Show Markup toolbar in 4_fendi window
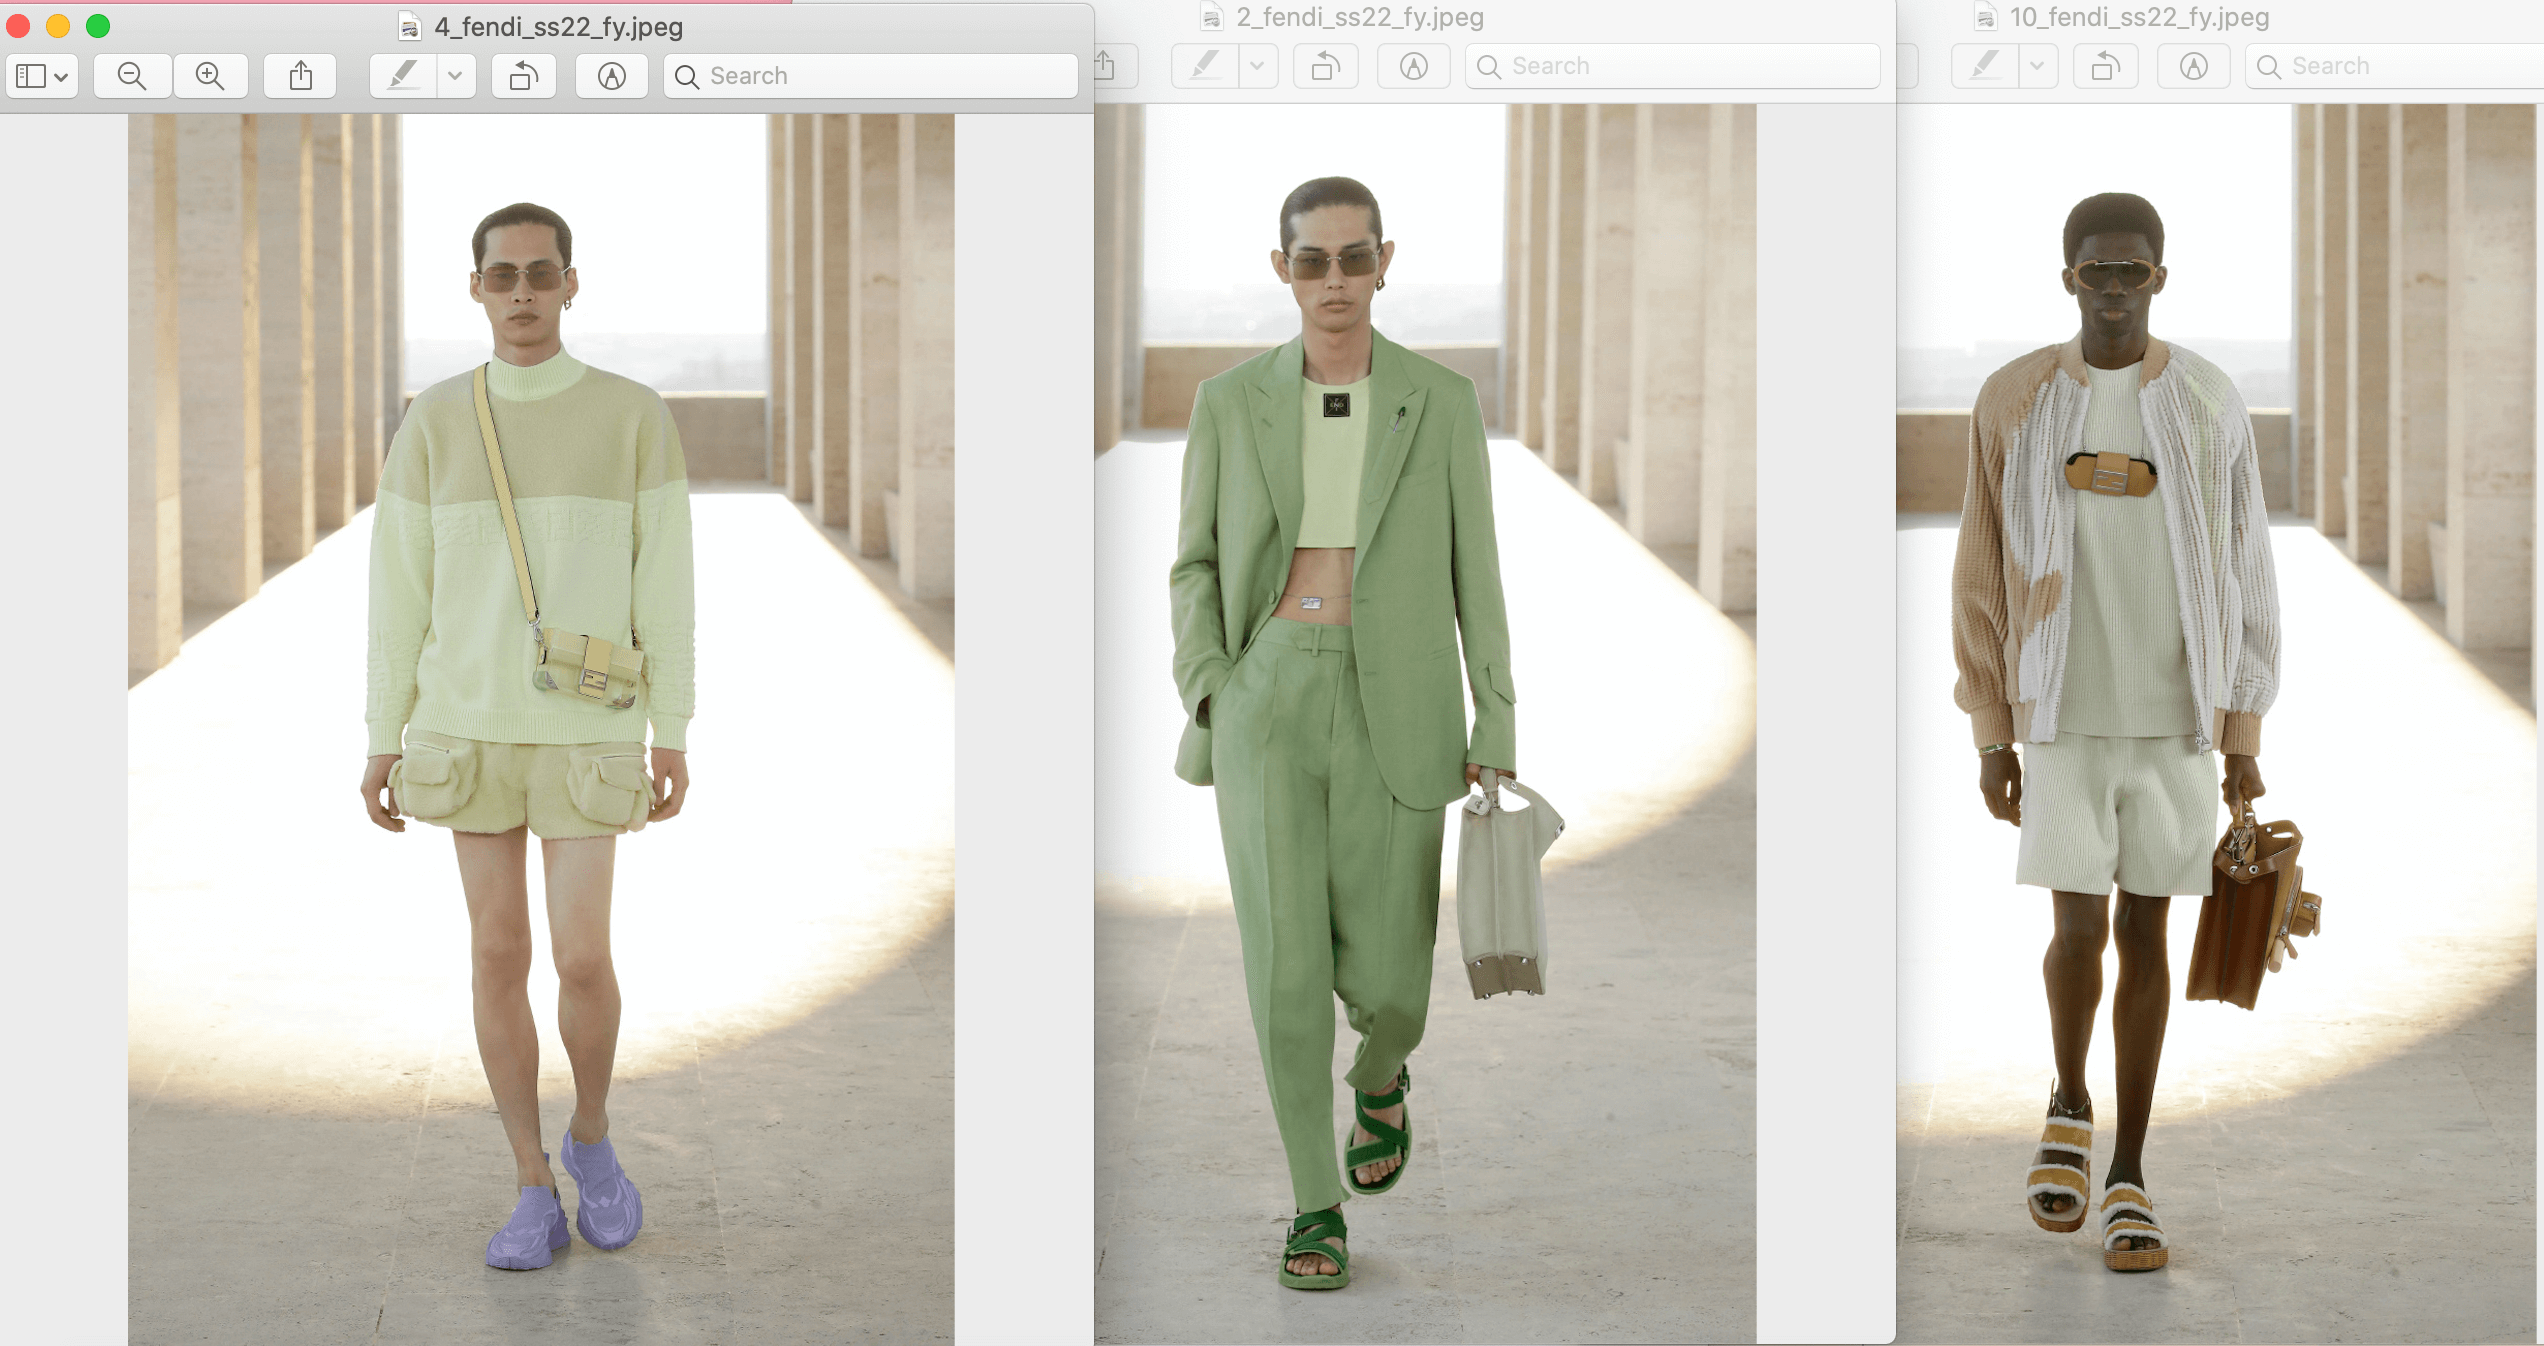The height and width of the screenshot is (1346, 2544). tap(612, 76)
